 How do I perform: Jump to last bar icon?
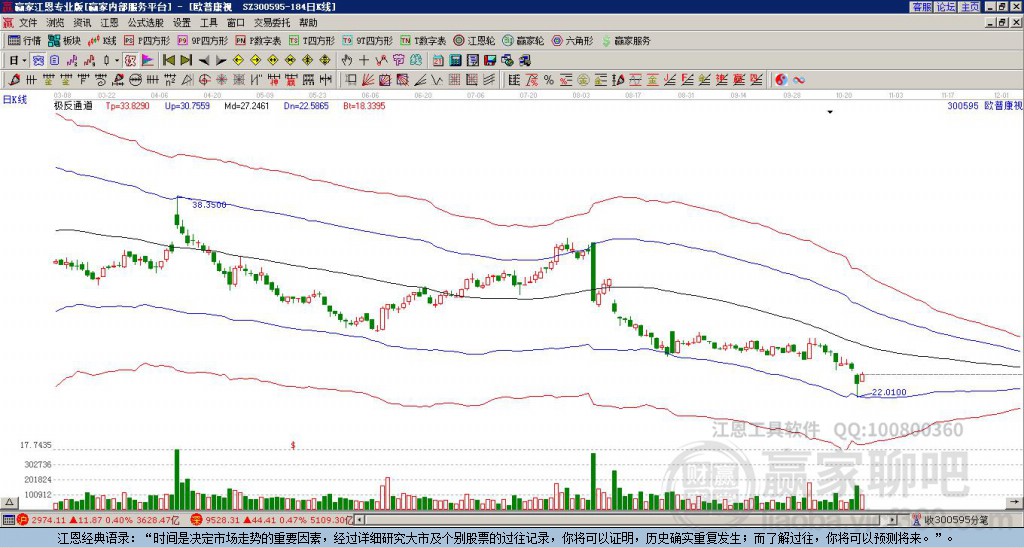tap(186, 61)
